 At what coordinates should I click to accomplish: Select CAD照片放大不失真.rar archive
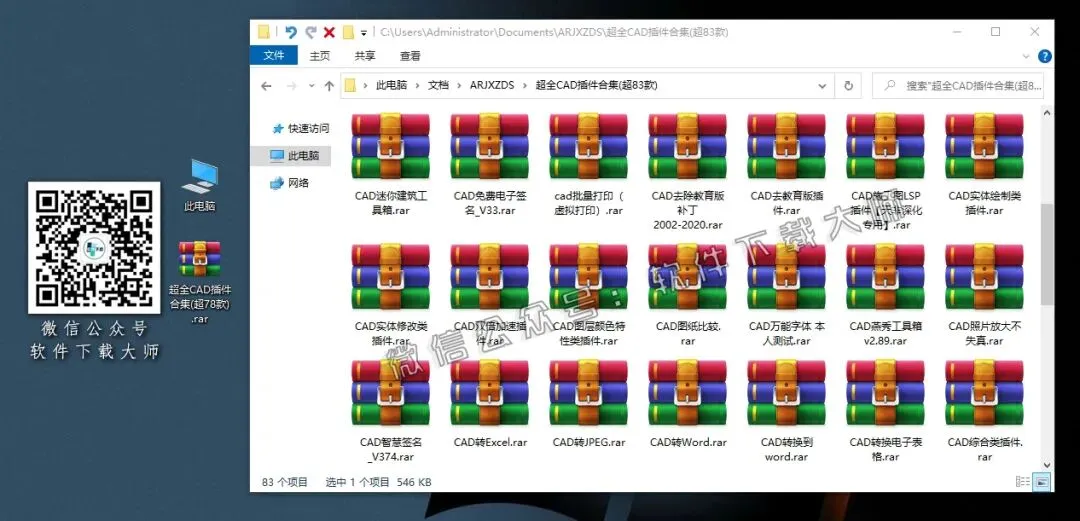[x=984, y=295]
